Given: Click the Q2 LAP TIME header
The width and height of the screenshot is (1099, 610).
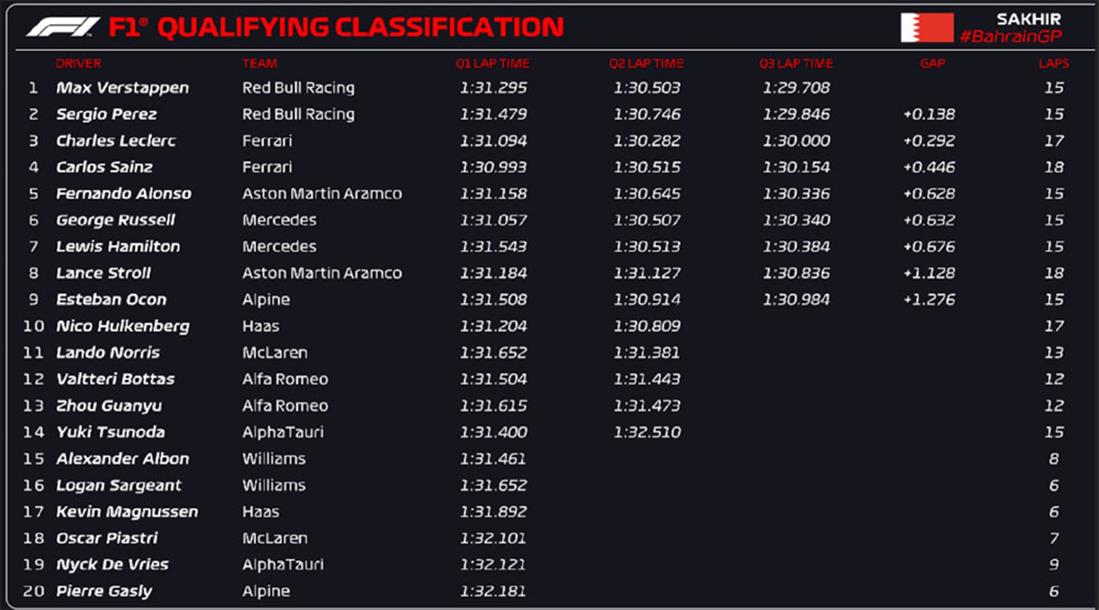Looking at the screenshot, I should [645, 64].
